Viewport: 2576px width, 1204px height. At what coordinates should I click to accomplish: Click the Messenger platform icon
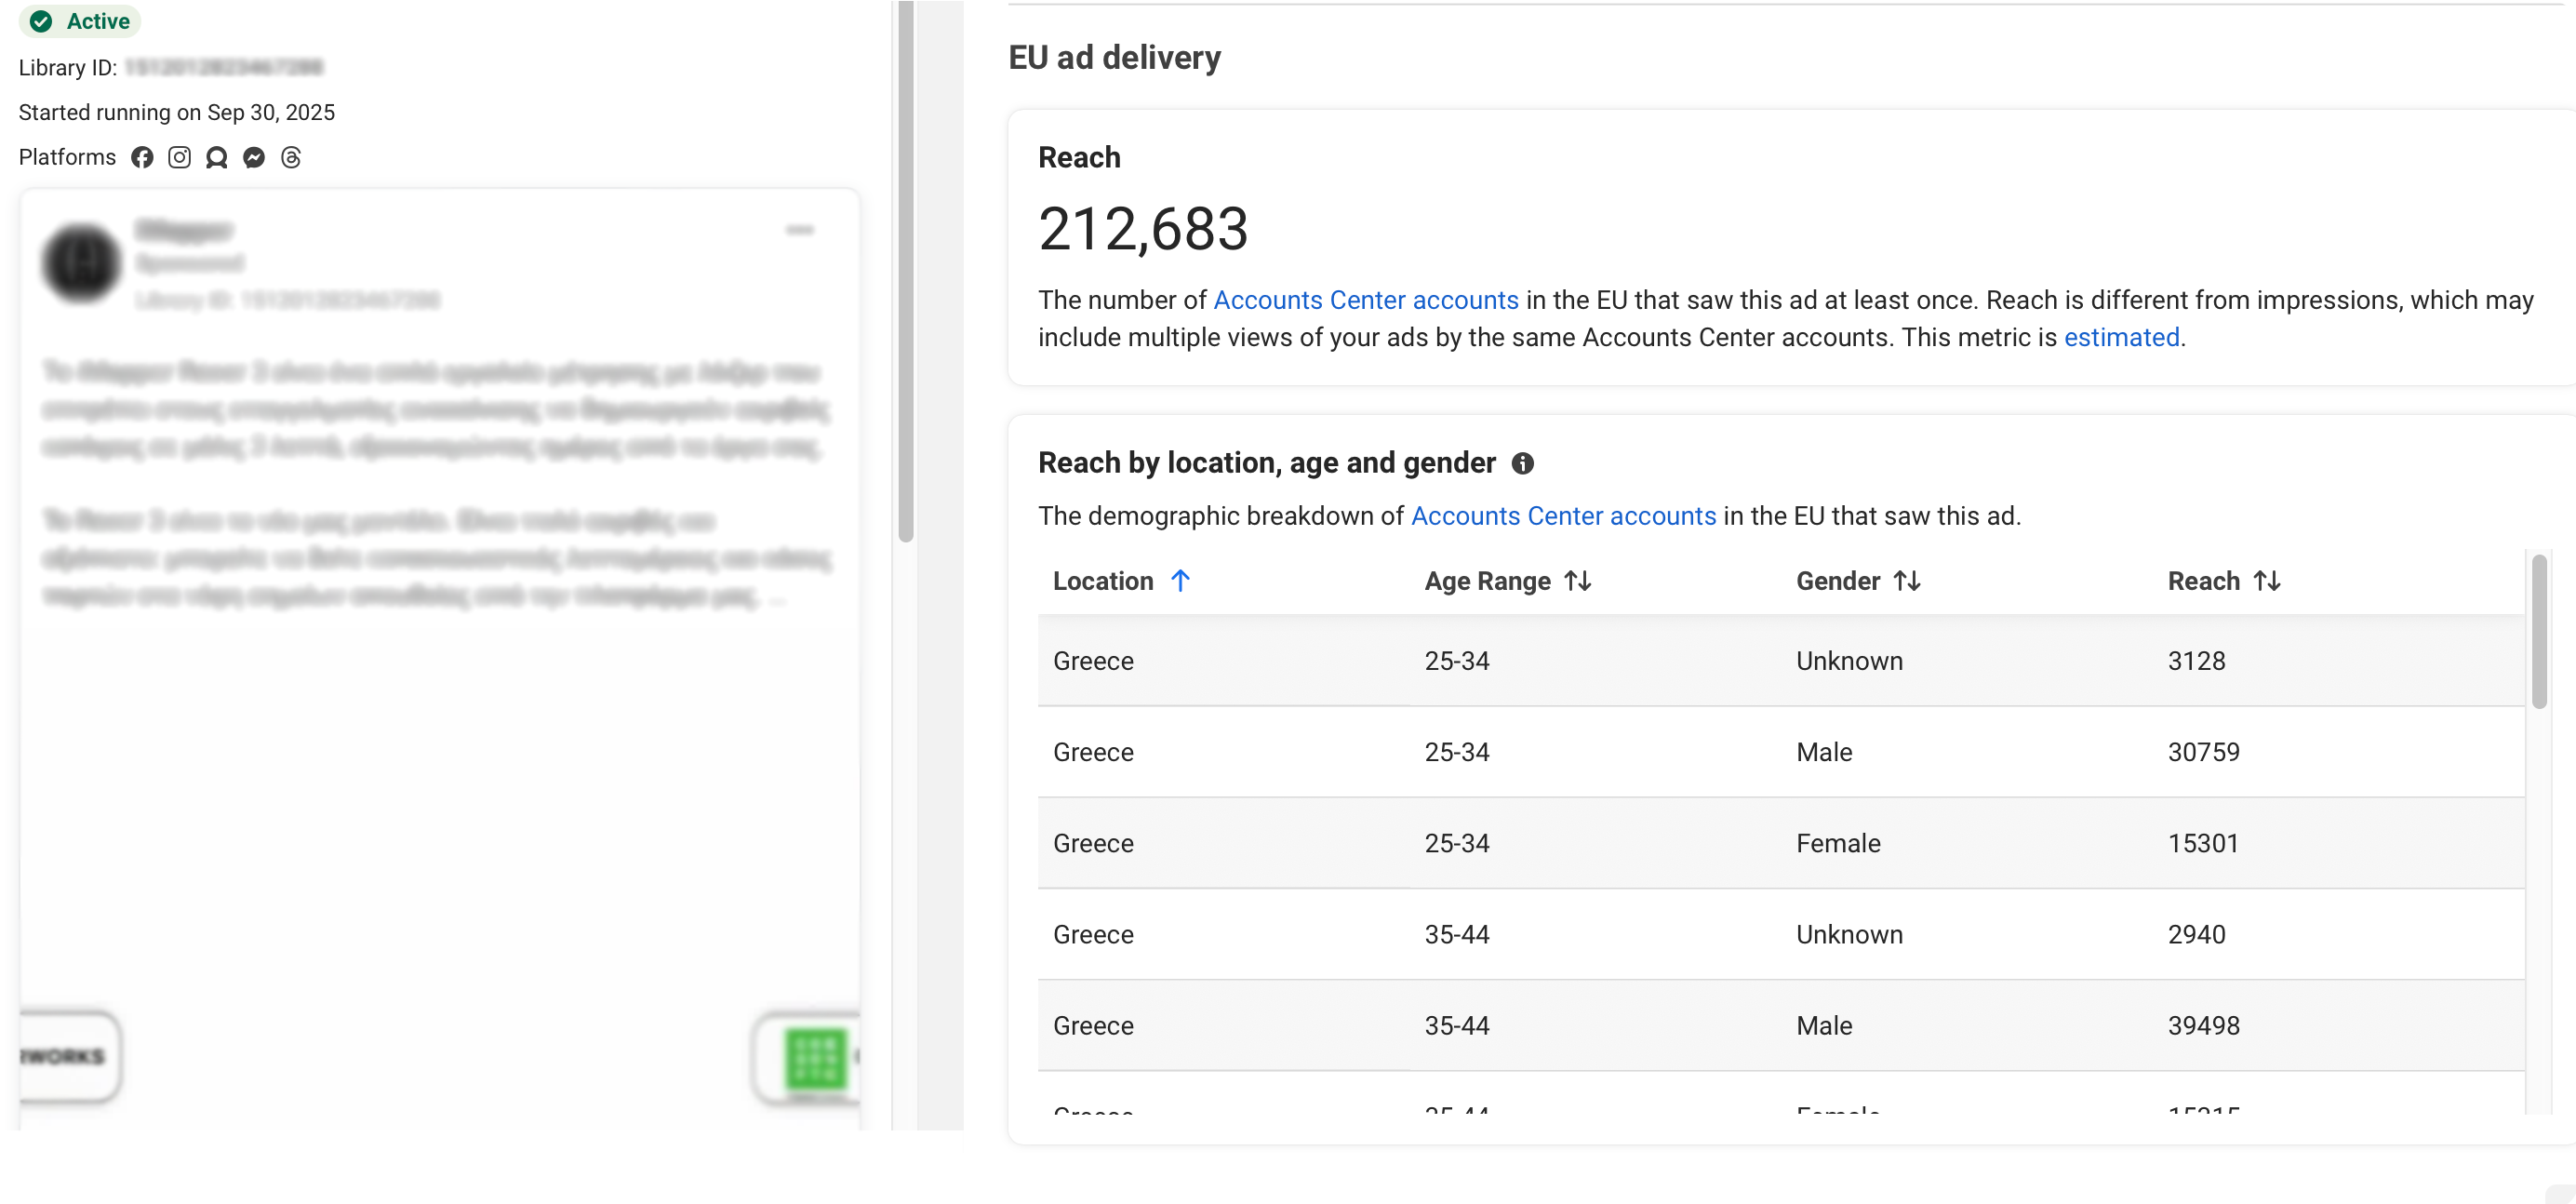click(254, 157)
